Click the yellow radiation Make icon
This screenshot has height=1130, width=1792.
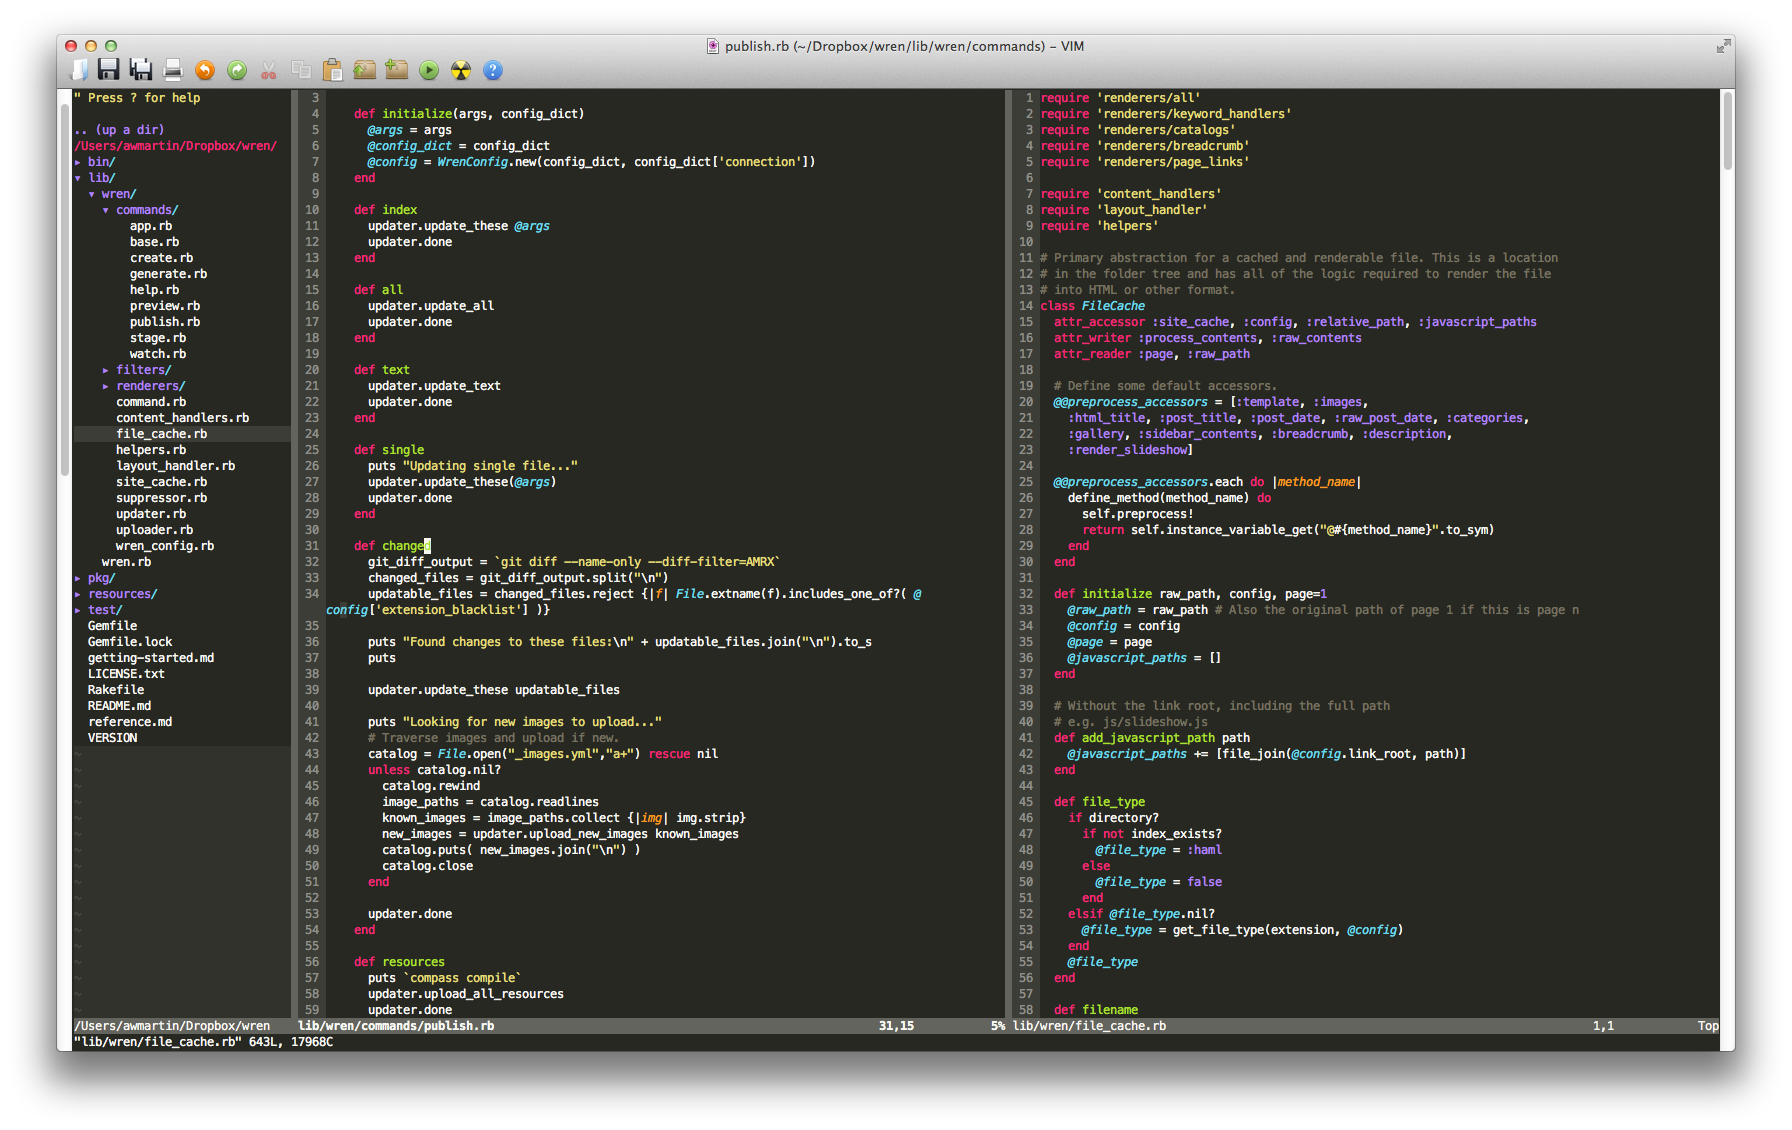[461, 70]
